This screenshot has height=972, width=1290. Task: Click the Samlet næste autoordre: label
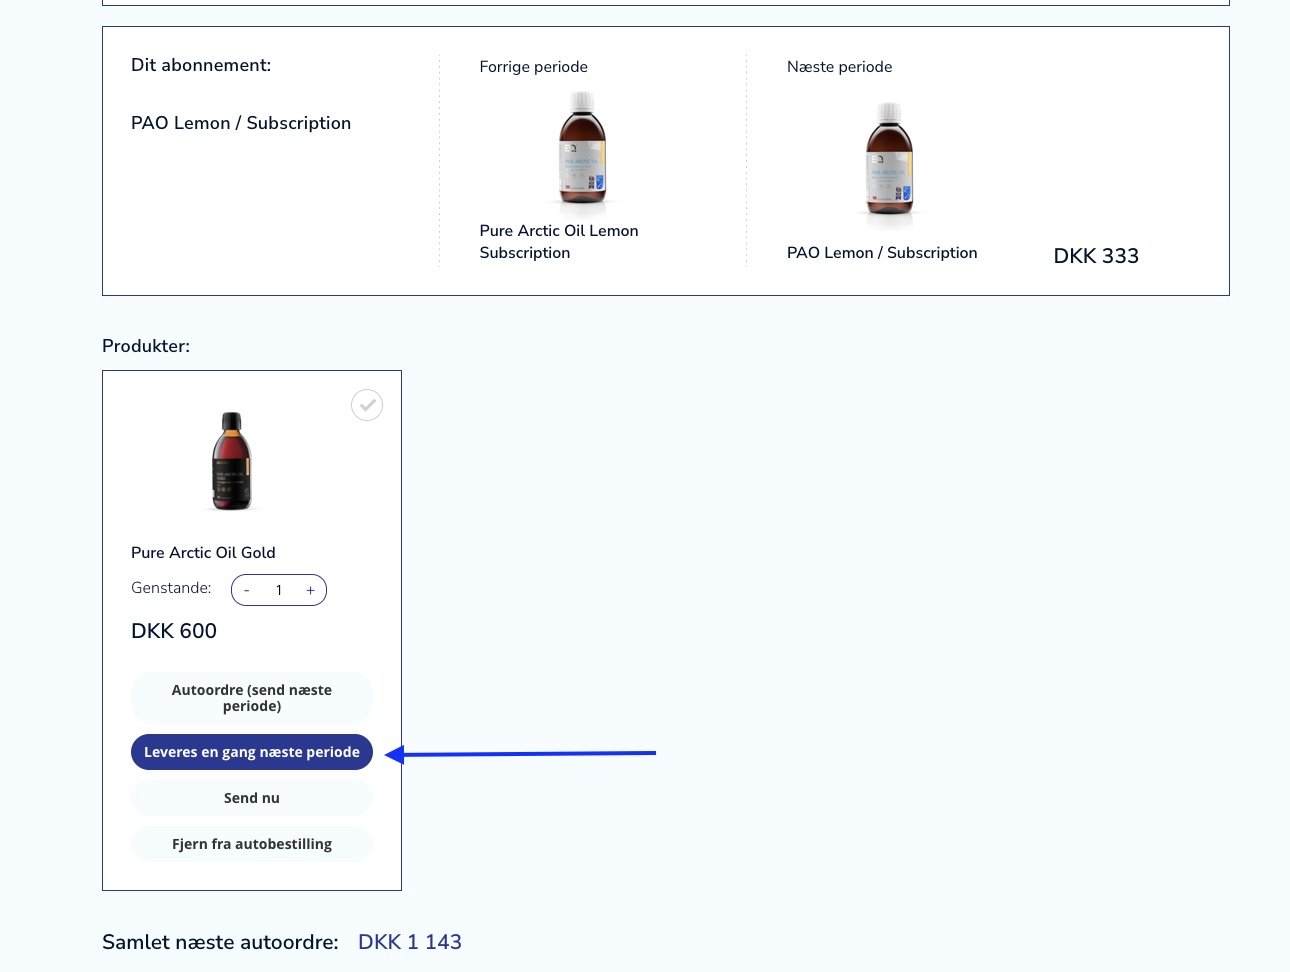coord(220,942)
